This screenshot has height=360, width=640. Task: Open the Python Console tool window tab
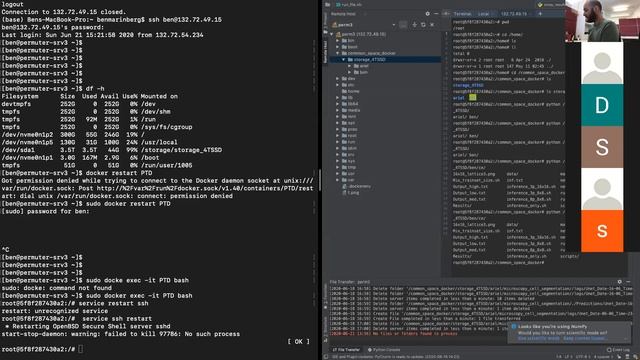(384, 350)
